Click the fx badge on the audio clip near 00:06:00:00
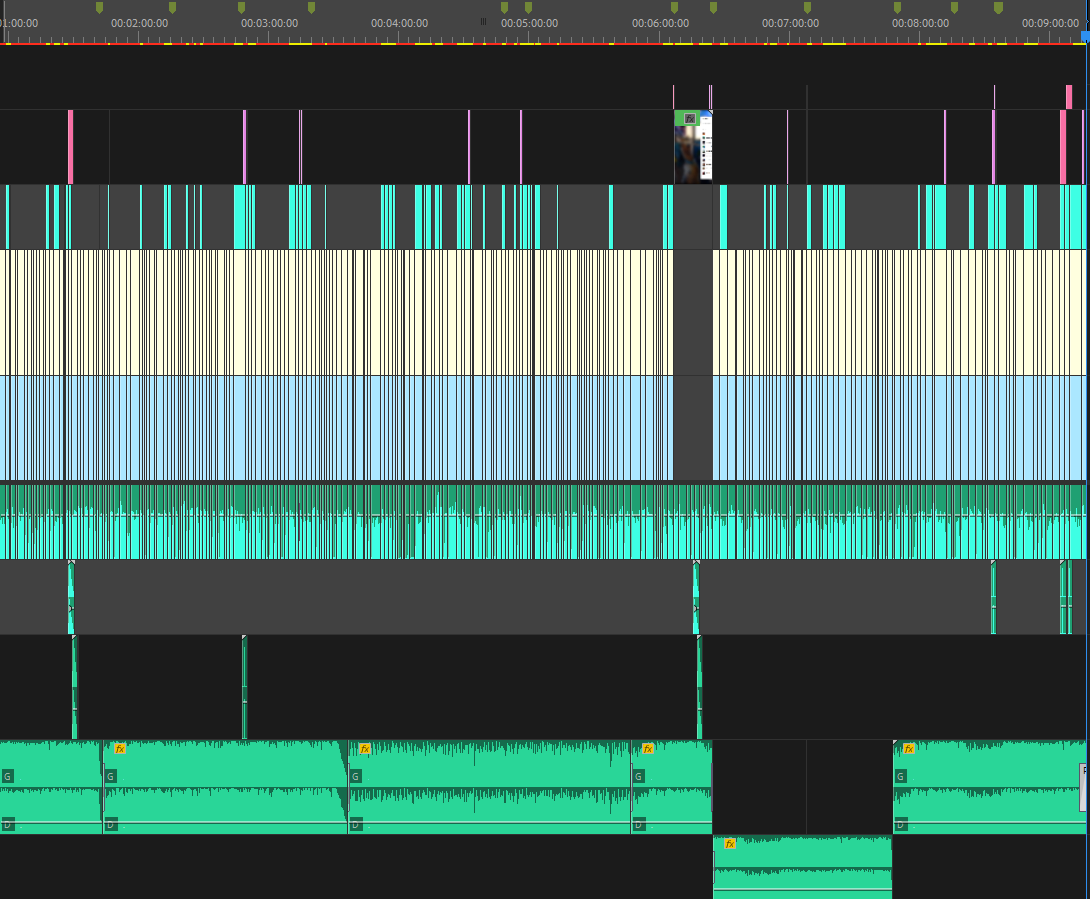Viewport: 1090px width, 899px height. tap(648, 749)
